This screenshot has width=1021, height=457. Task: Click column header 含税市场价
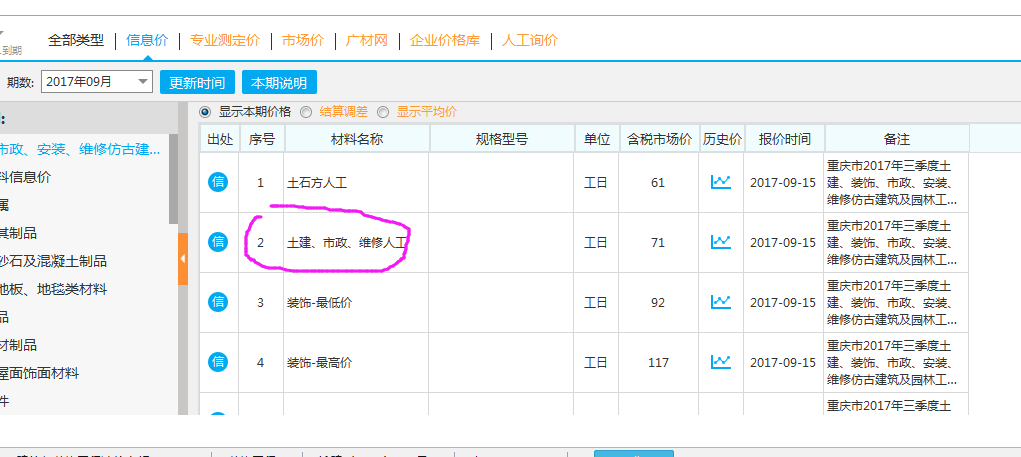(660, 139)
